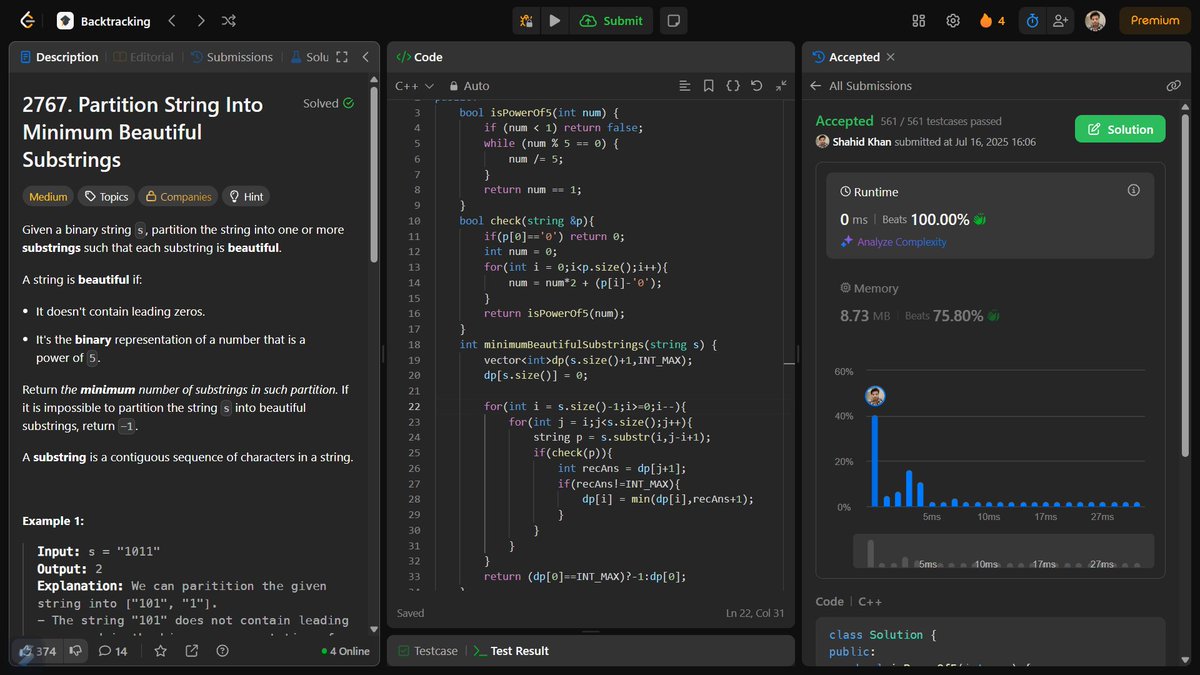Click Analyze Complexity
The height and width of the screenshot is (675, 1200).
point(893,242)
